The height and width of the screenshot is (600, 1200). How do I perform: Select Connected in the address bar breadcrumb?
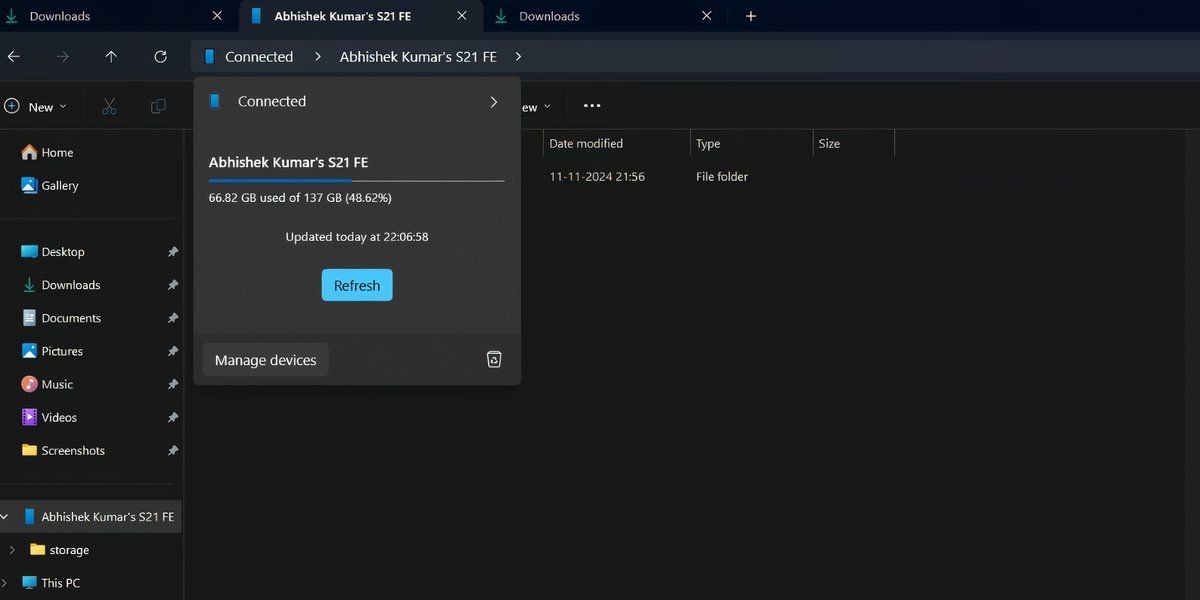pyautogui.click(x=259, y=57)
